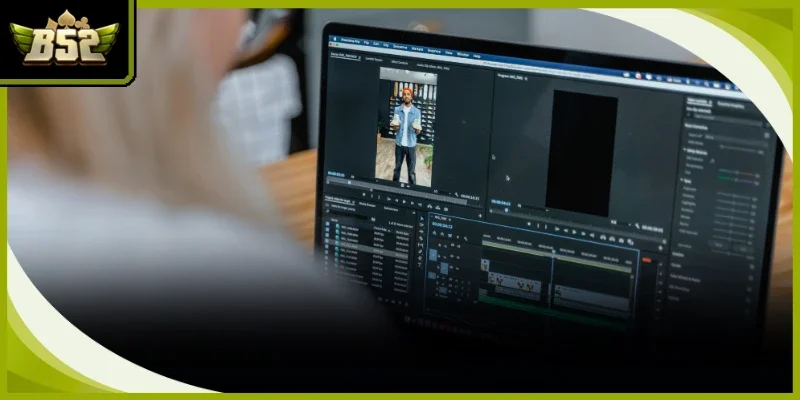
Task: Open the File menu
Action: [366, 43]
